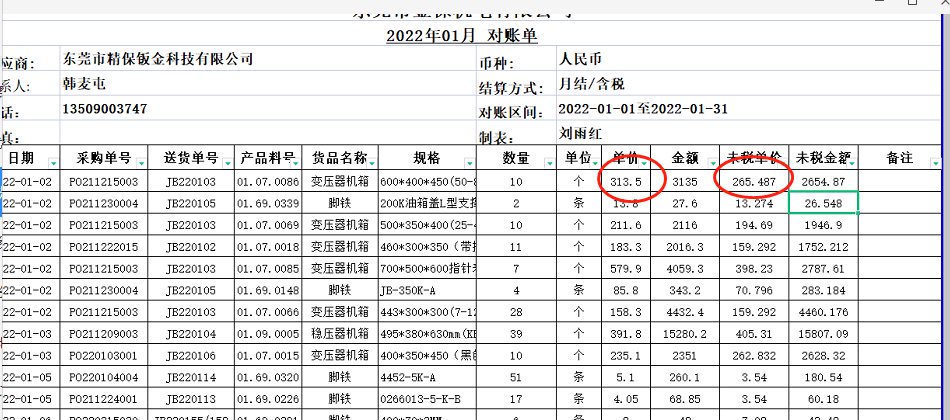Expand the 单位 column filter arrow
This screenshot has height=420, width=950.
tap(596, 162)
